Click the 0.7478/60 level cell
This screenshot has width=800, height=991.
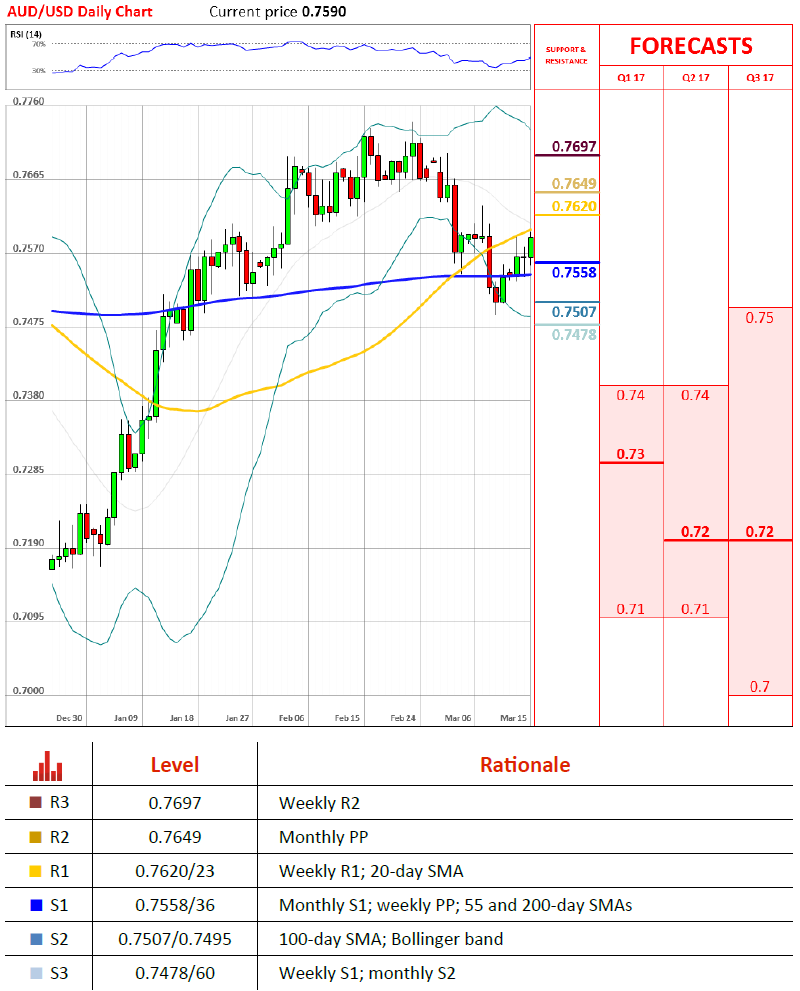point(175,974)
